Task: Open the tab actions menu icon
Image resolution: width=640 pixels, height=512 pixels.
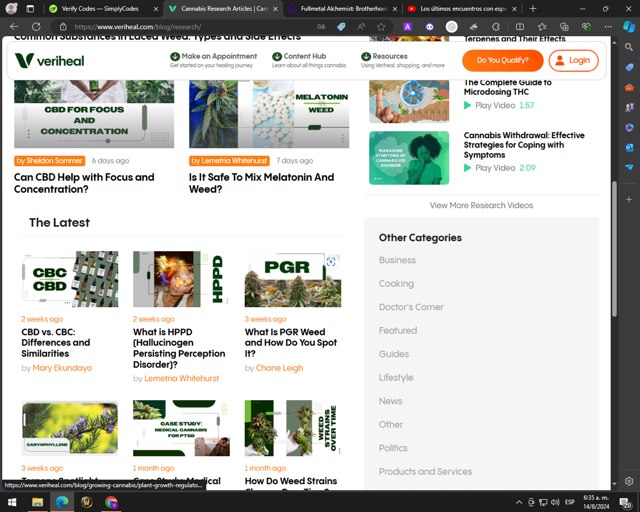Action: point(30,8)
